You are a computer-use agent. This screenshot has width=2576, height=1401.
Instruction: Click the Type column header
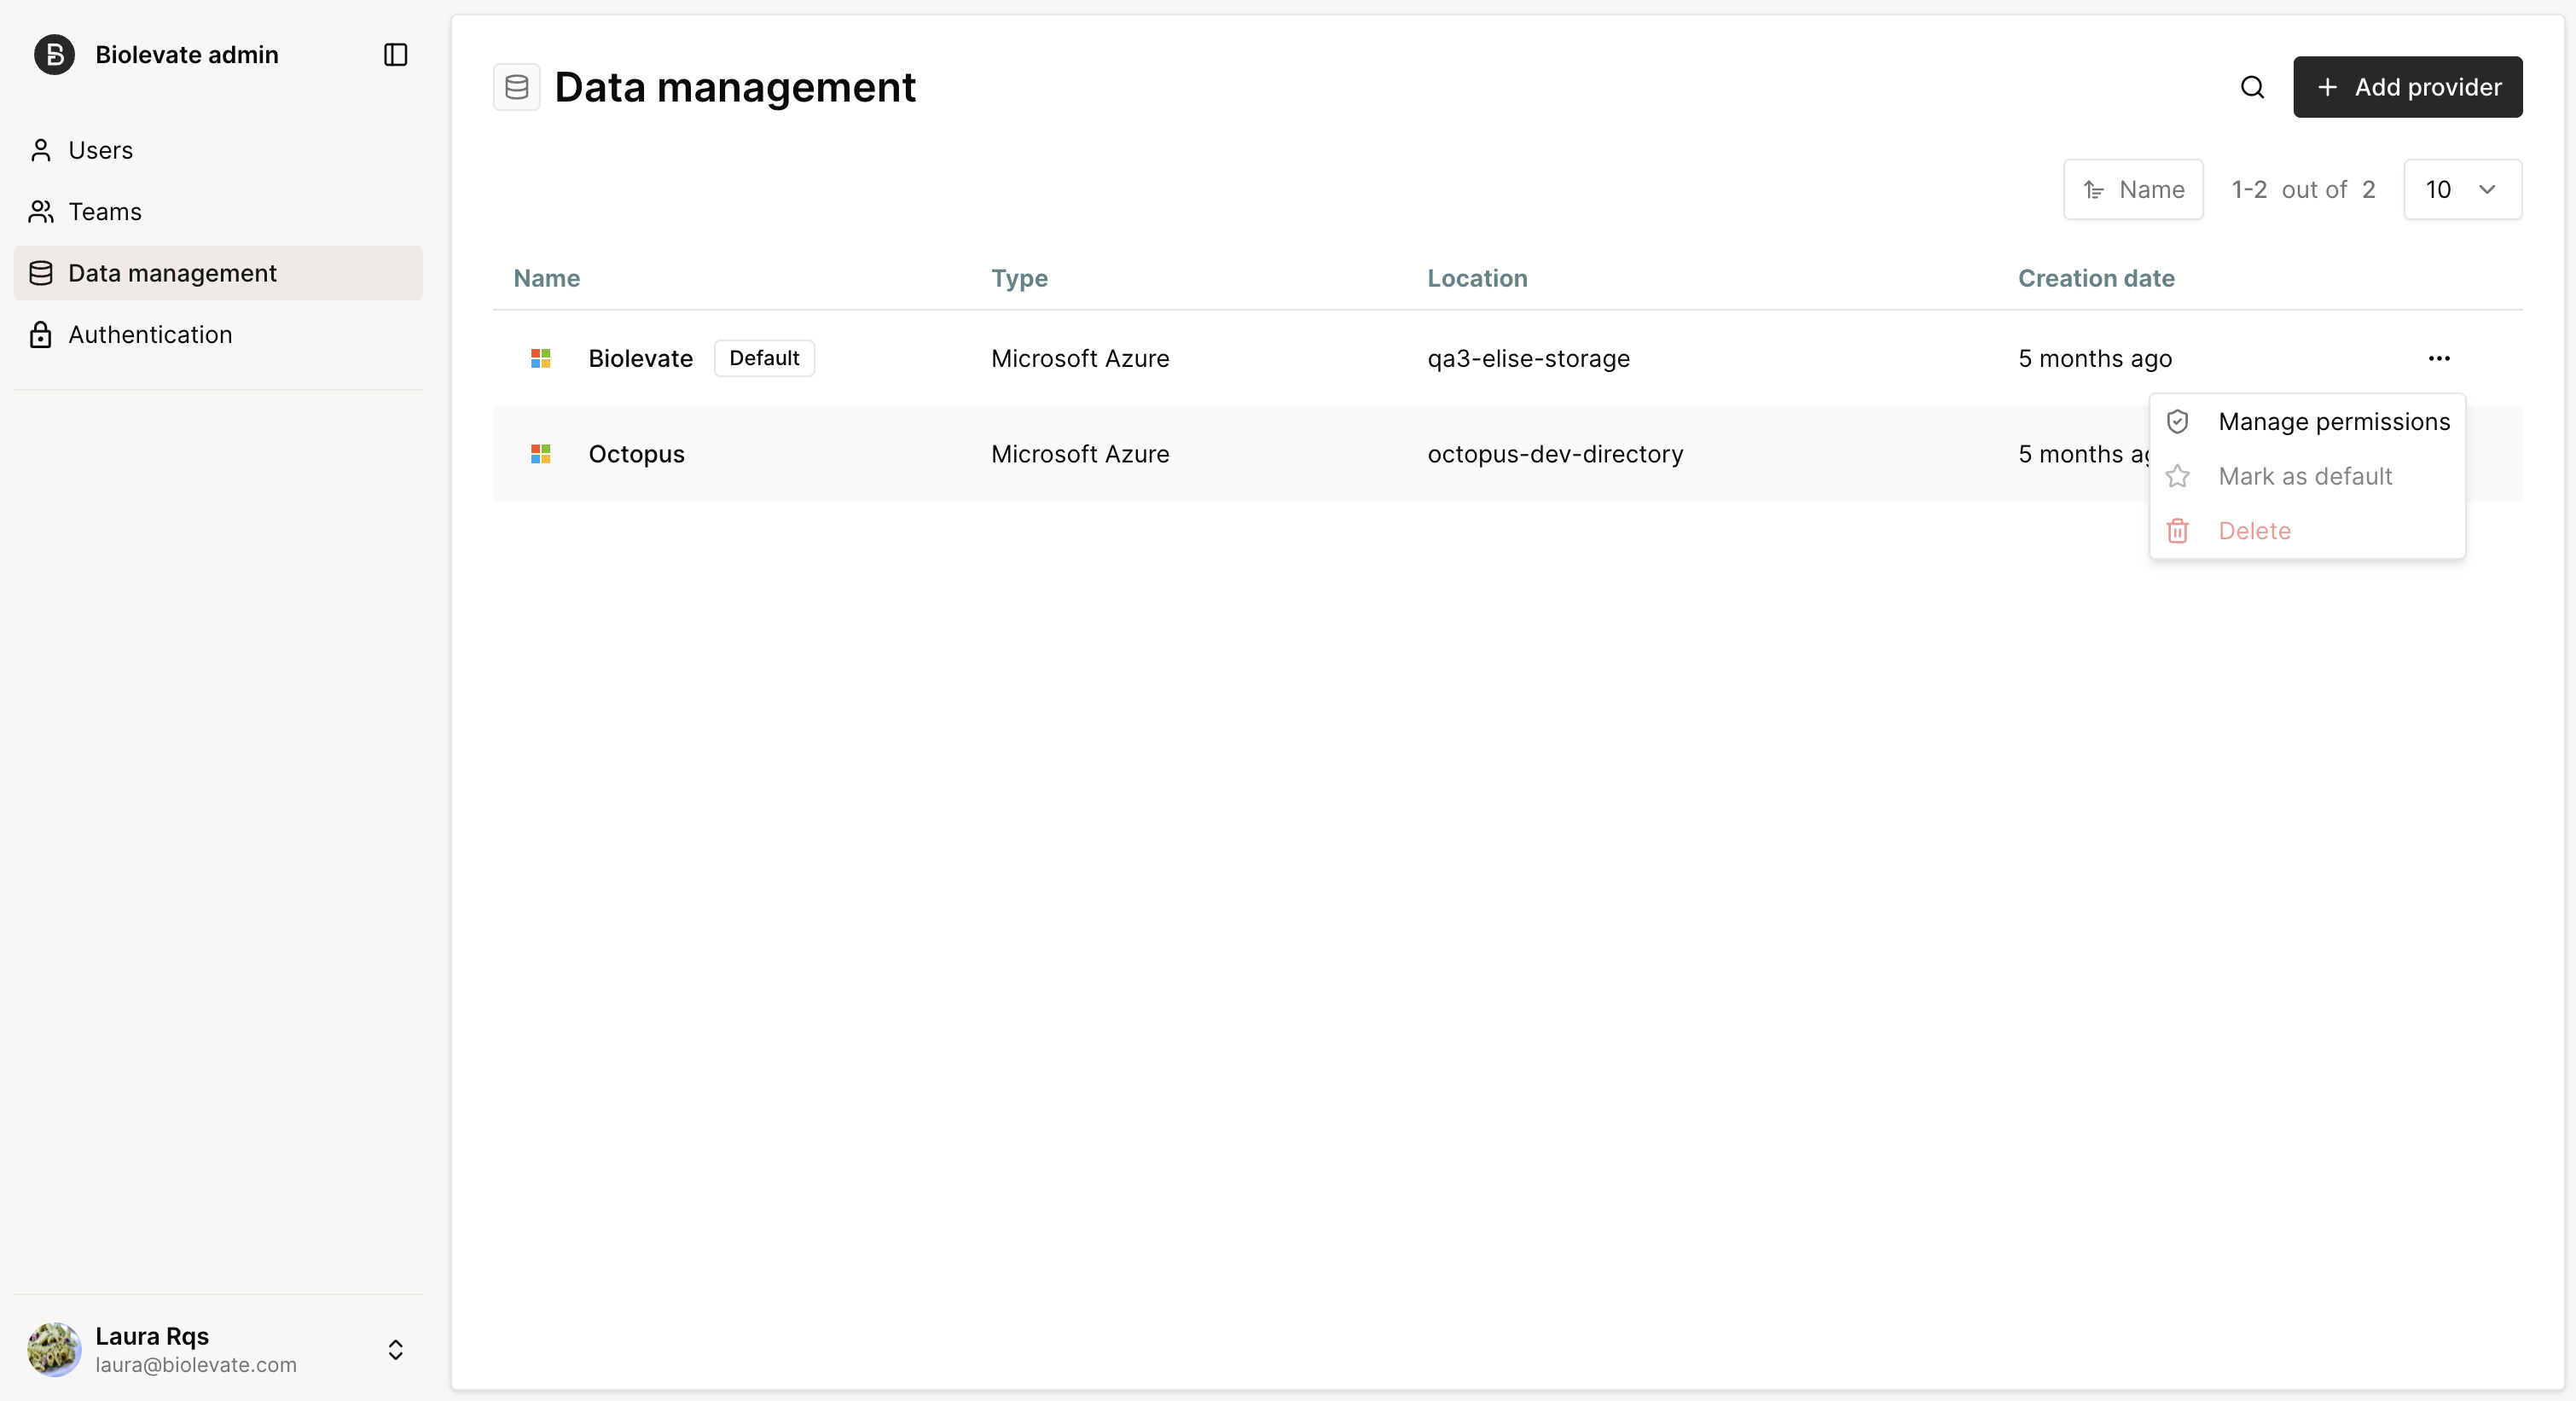click(1019, 278)
